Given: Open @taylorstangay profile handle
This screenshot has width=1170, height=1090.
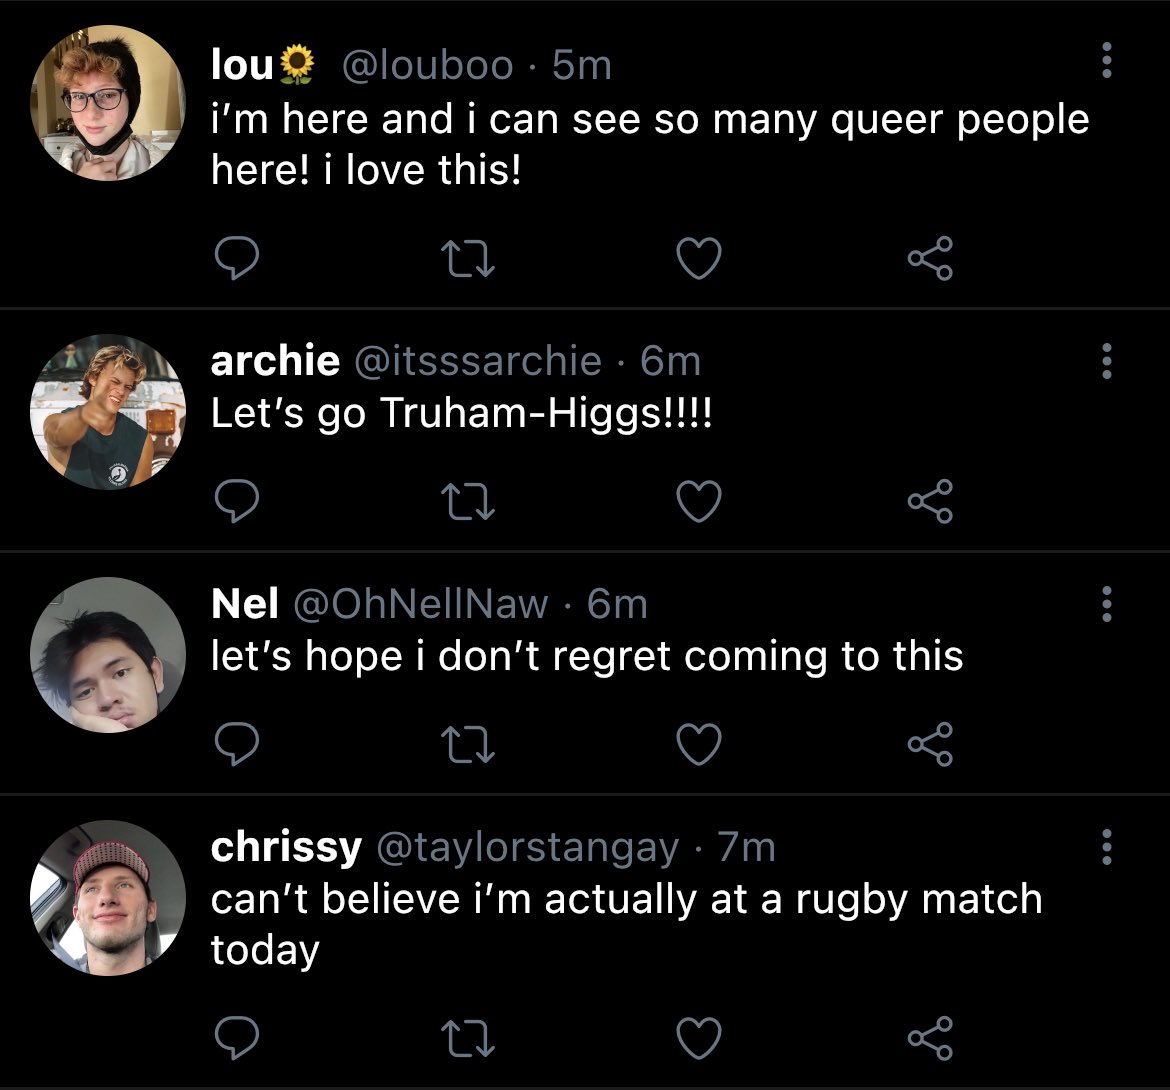Looking at the screenshot, I should (528, 848).
